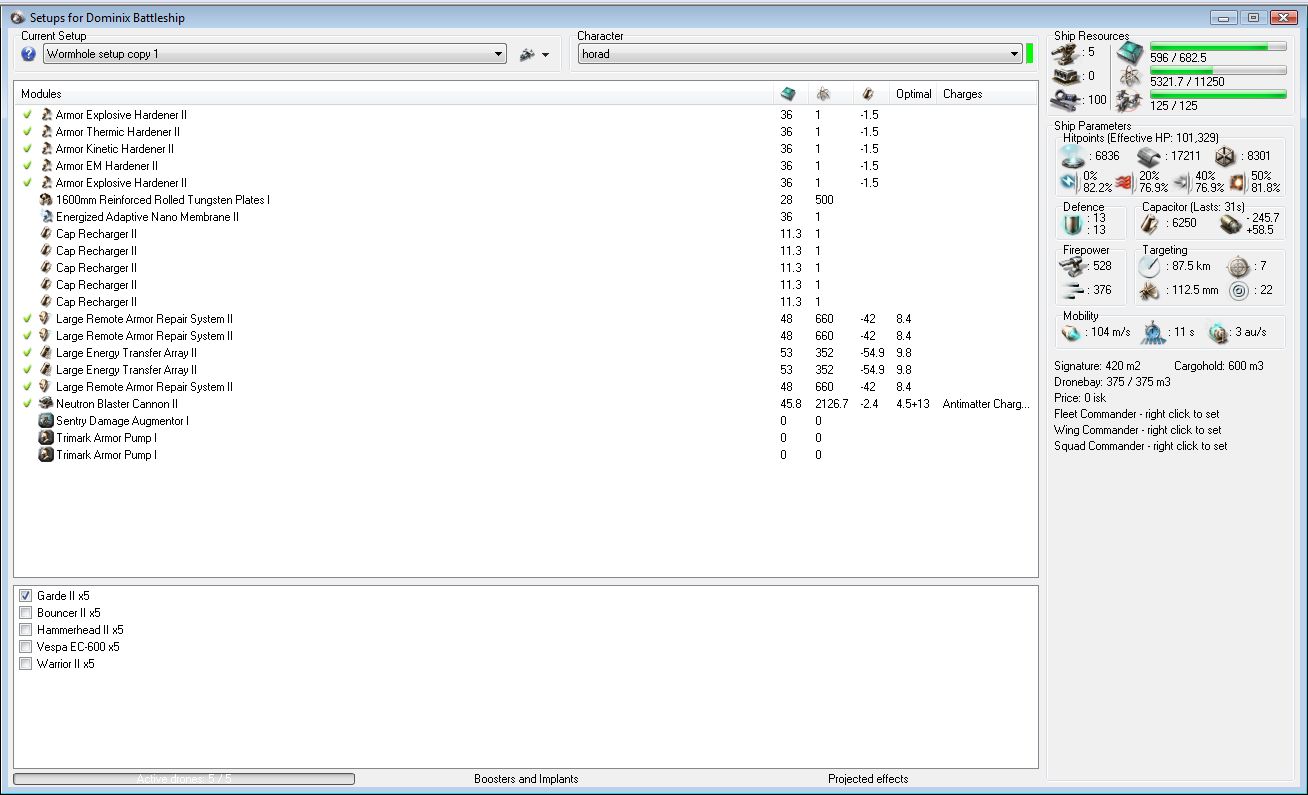Click the CPU usage bar above 596 / 682.5

click(x=1218, y=46)
